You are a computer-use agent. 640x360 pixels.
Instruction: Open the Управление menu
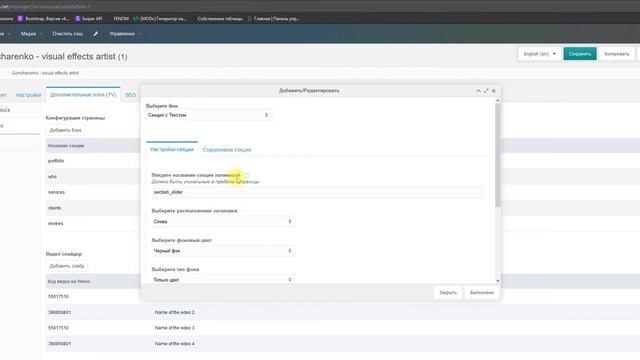click(x=125, y=34)
